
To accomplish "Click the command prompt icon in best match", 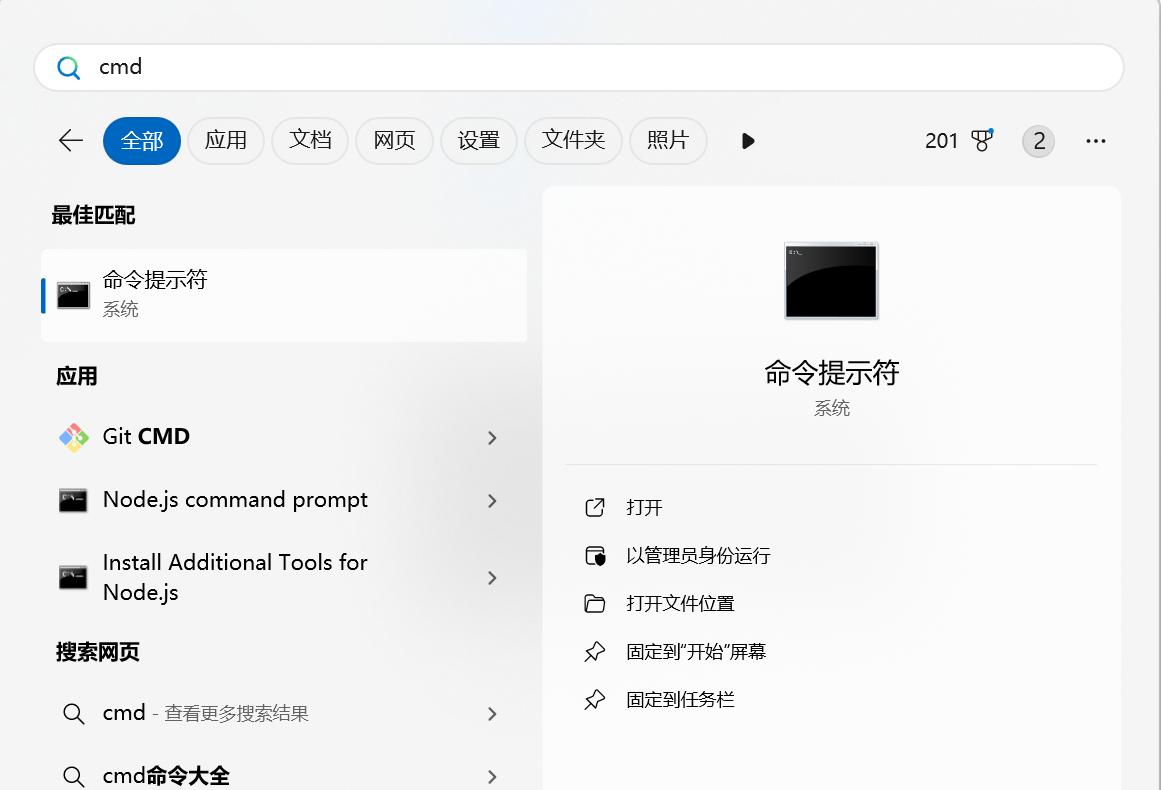I will tap(73, 295).
